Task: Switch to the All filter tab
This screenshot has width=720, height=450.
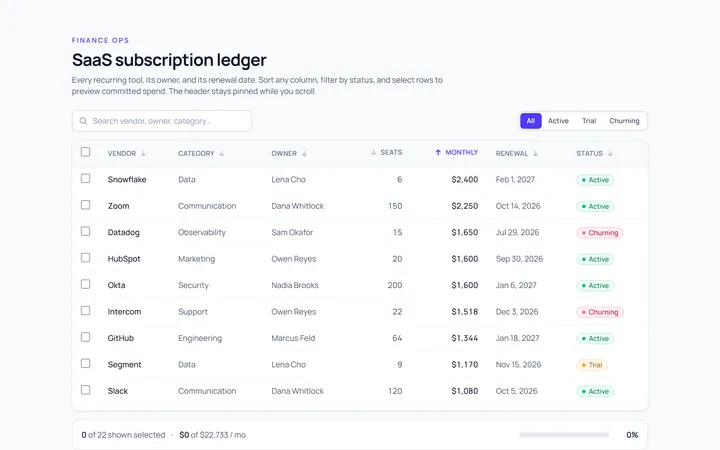Action: [x=531, y=121]
